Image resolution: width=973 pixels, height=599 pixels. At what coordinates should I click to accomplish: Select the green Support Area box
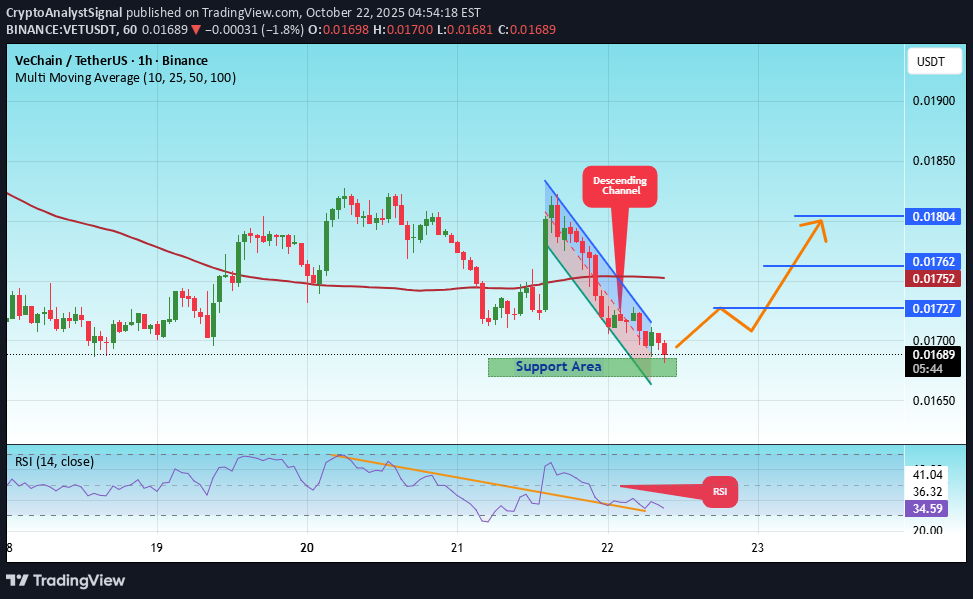point(581,367)
